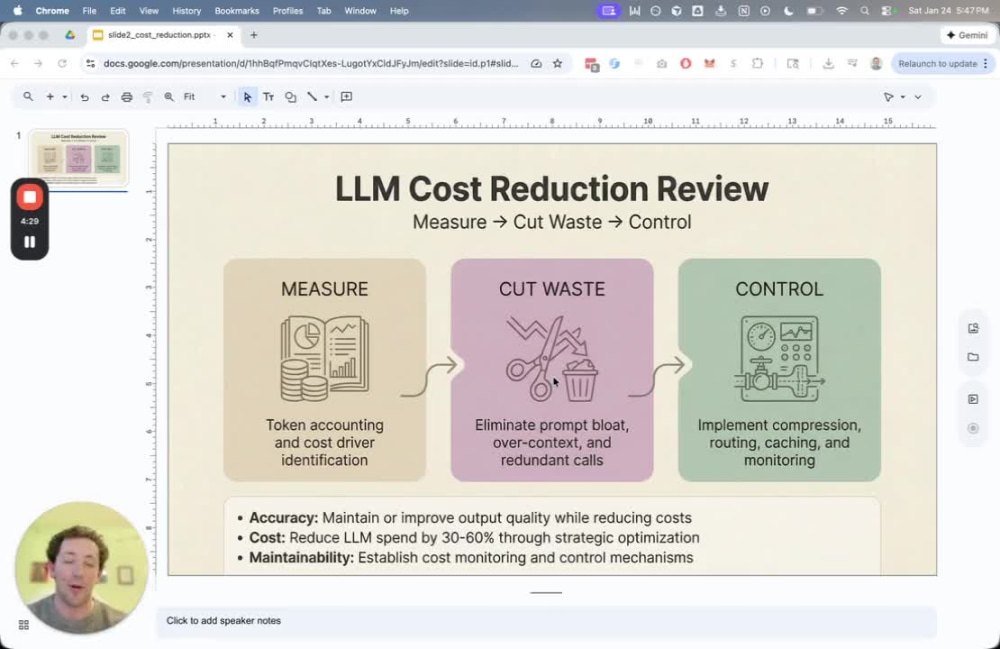This screenshot has width=1000, height=649.
Task: Select the Text box tool
Action: 268,97
